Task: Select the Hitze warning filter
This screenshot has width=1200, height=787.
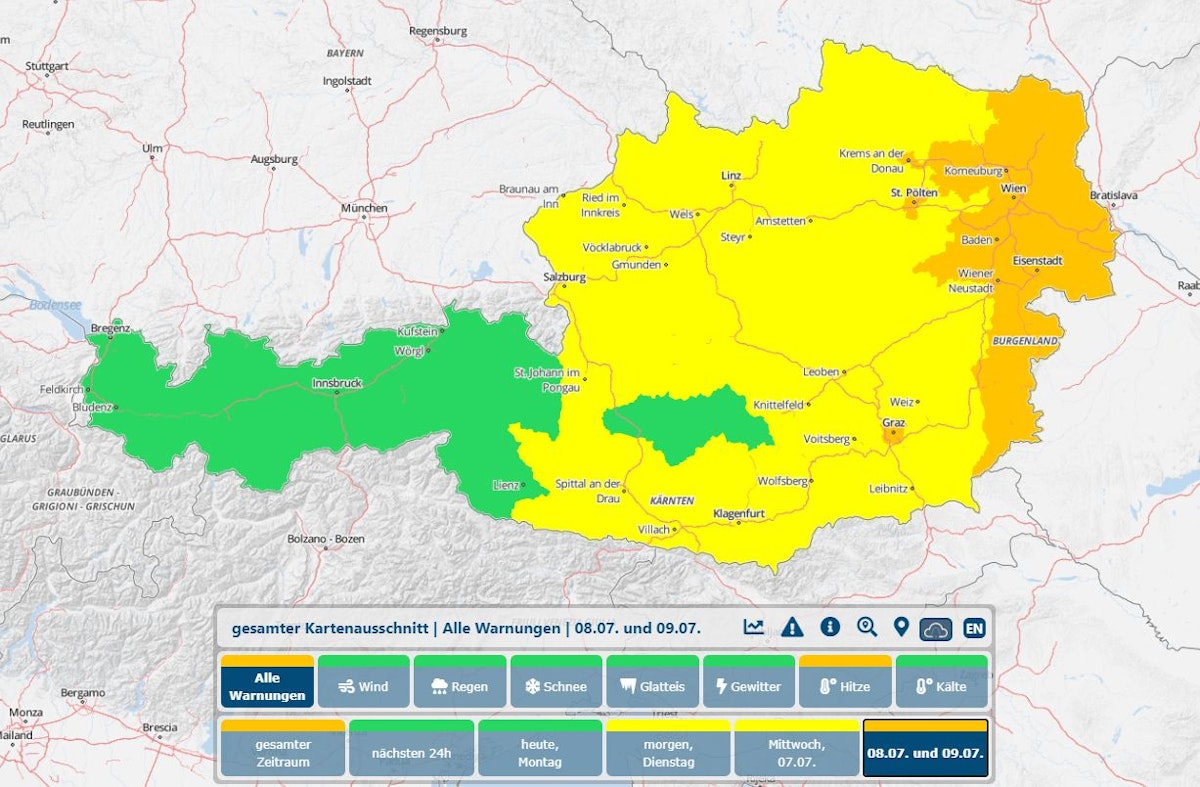Action: click(845, 682)
